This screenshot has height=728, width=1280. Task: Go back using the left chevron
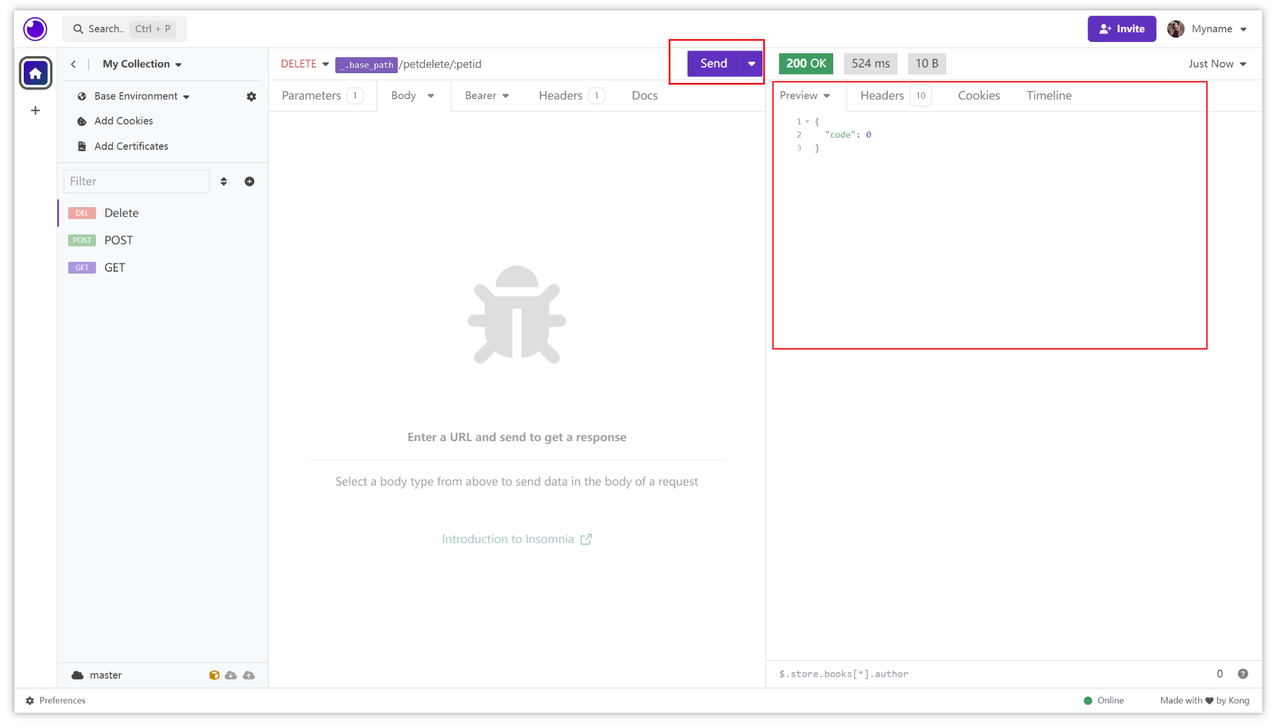(x=73, y=64)
